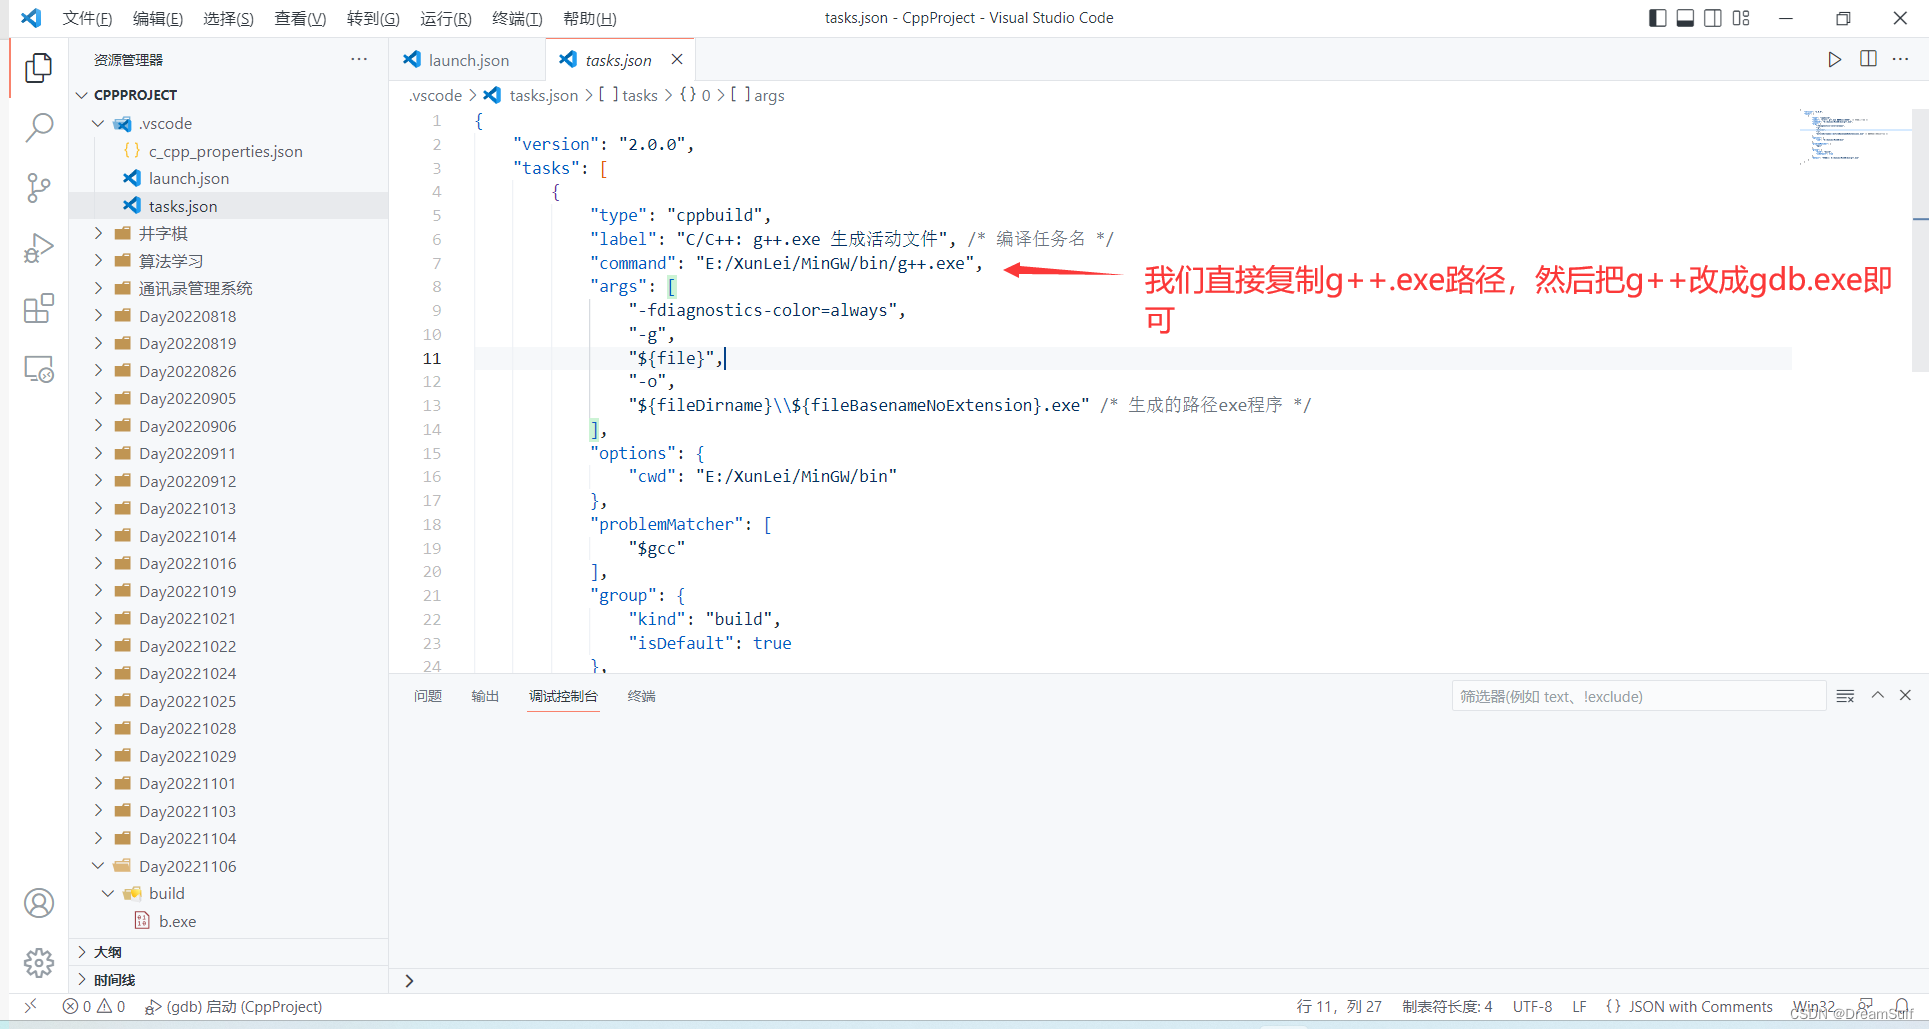The height and width of the screenshot is (1029, 1929).
Task: Switch to the 终端 panel tab
Action: pyautogui.click(x=641, y=696)
